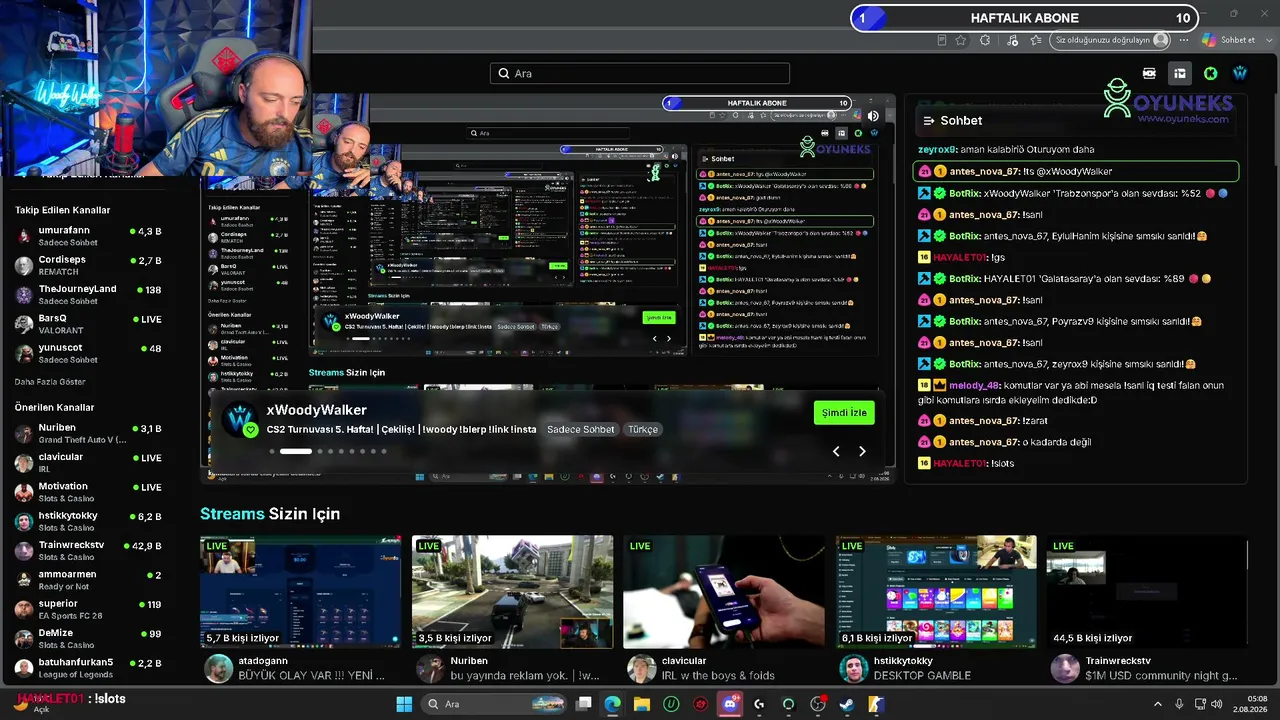Open Microsoft Edge from the taskbar
Image resolution: width=1280 pixels, height=720 pixels.
coord(613,704)
